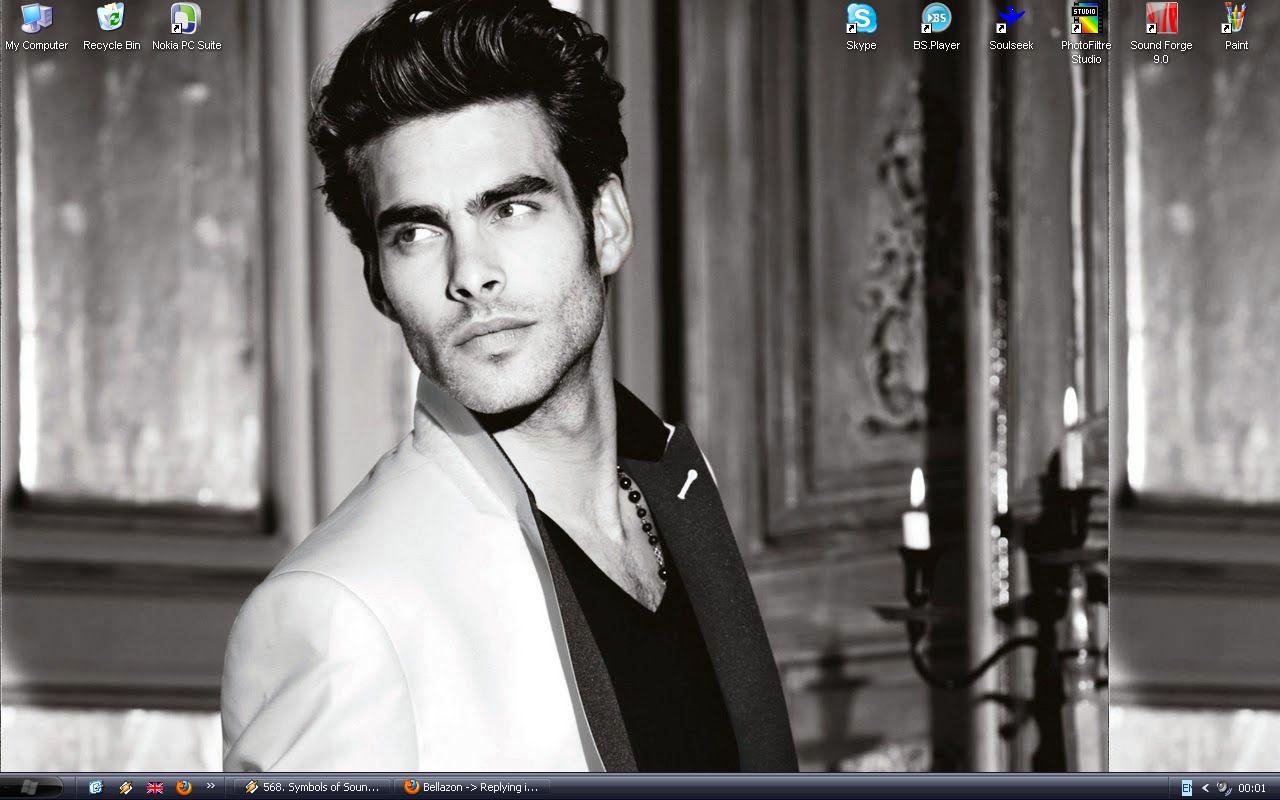Click the first blue quick launch icon

tap(96, 787)
